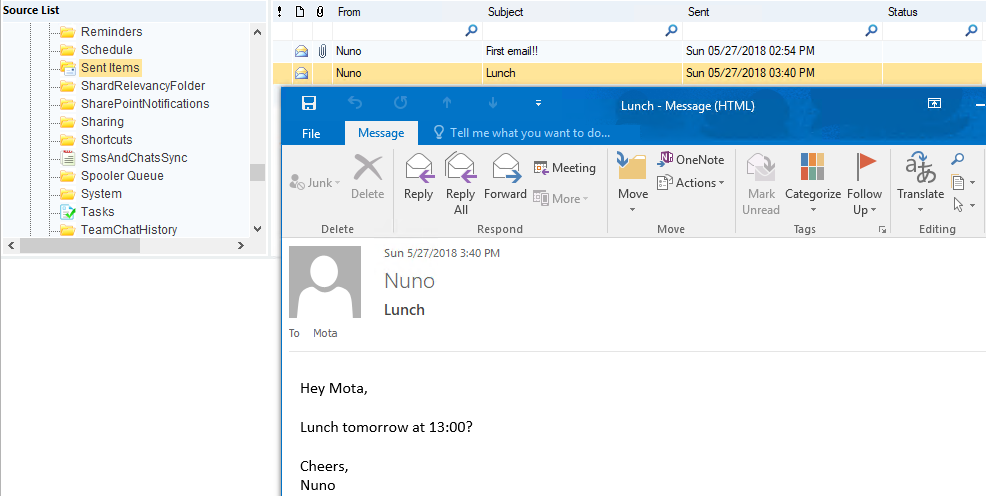Click the Find magnifier in Editing group

958,159
